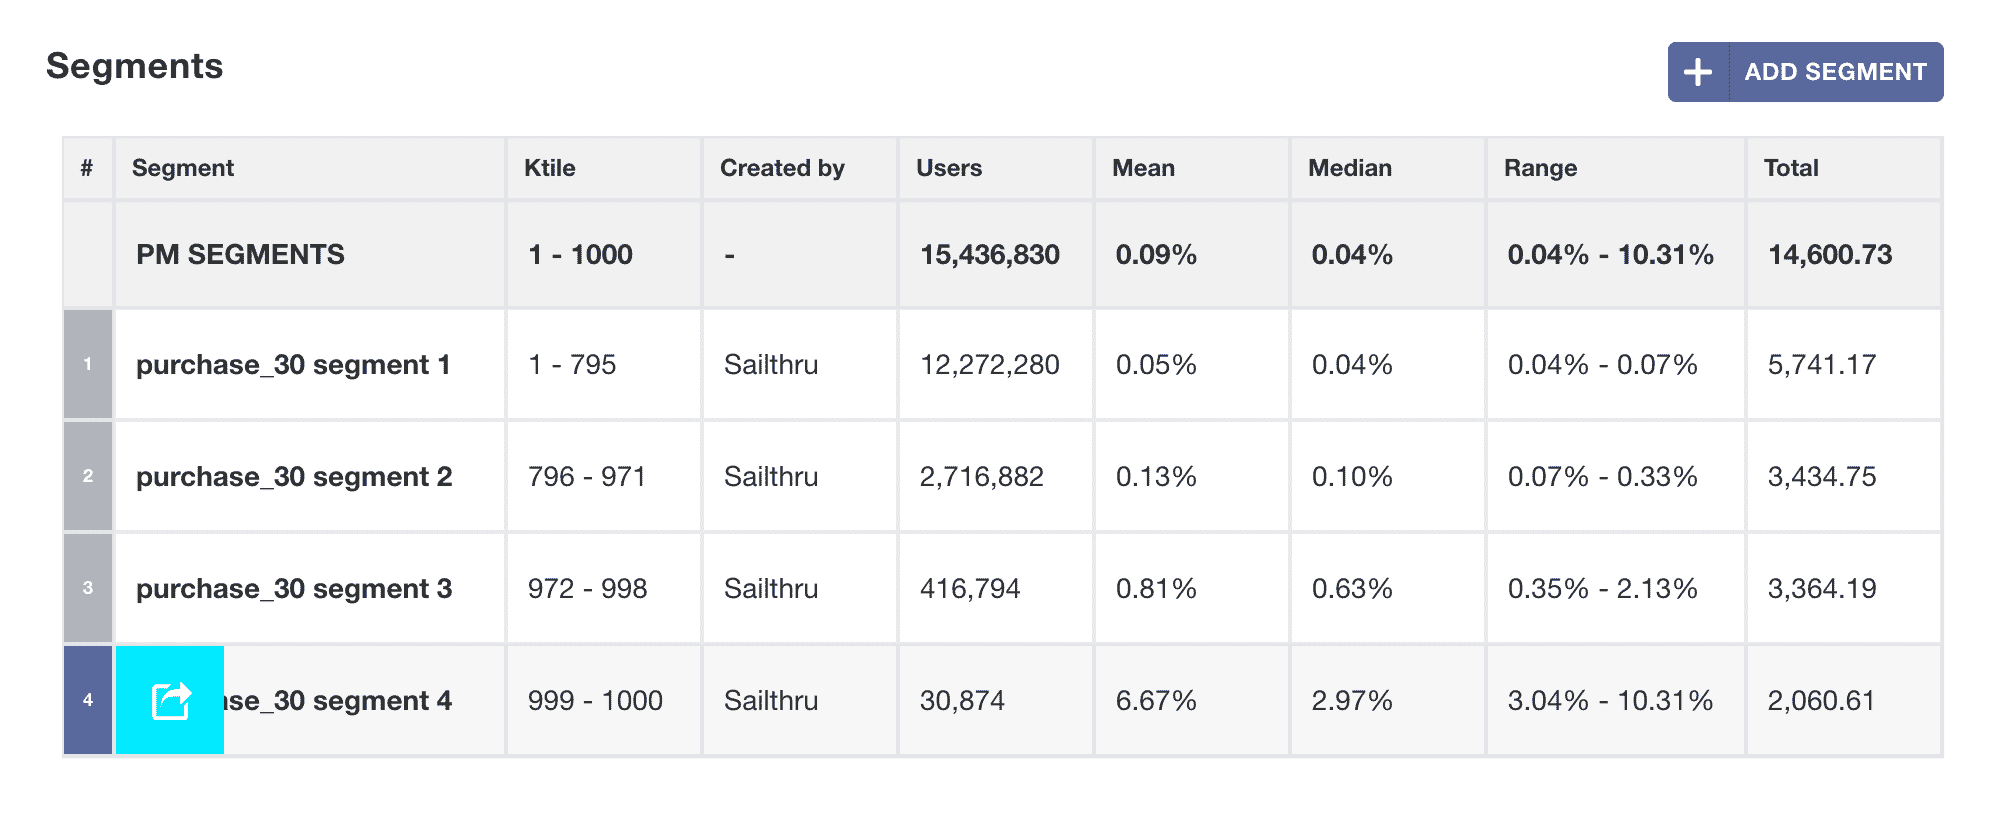Sort by the Segment column header
This screenshot has width=2000, height=818.
pyautogui.click(x=183, y=168)
